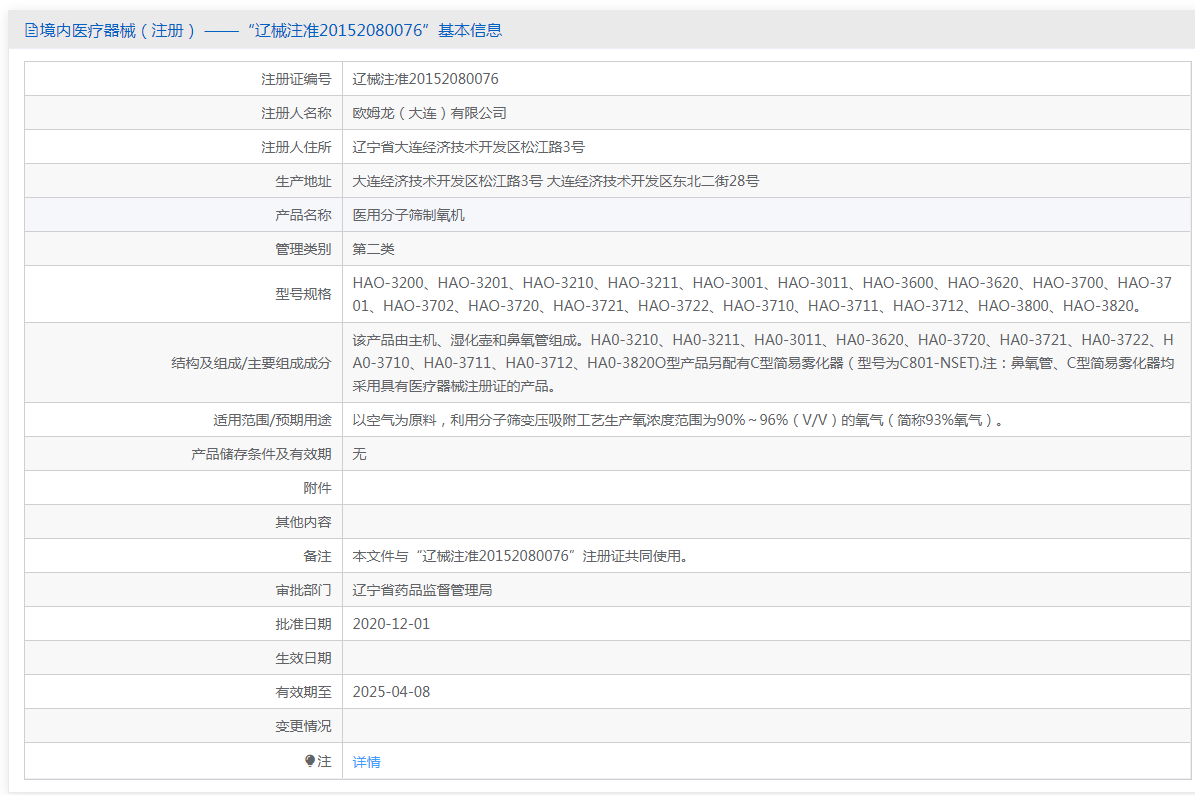Click the expiry date 2025-04-08
Viewport: 1195px width, 795px height.
point(391,692)
